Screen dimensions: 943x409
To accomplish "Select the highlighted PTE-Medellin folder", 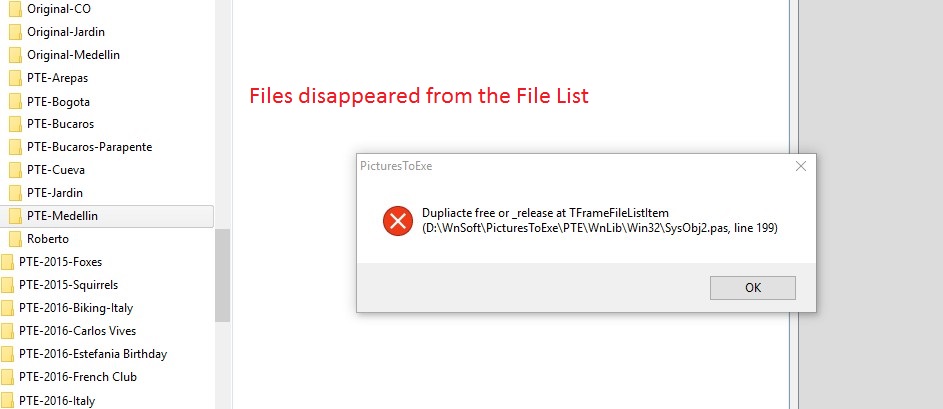I will [107, 216].
